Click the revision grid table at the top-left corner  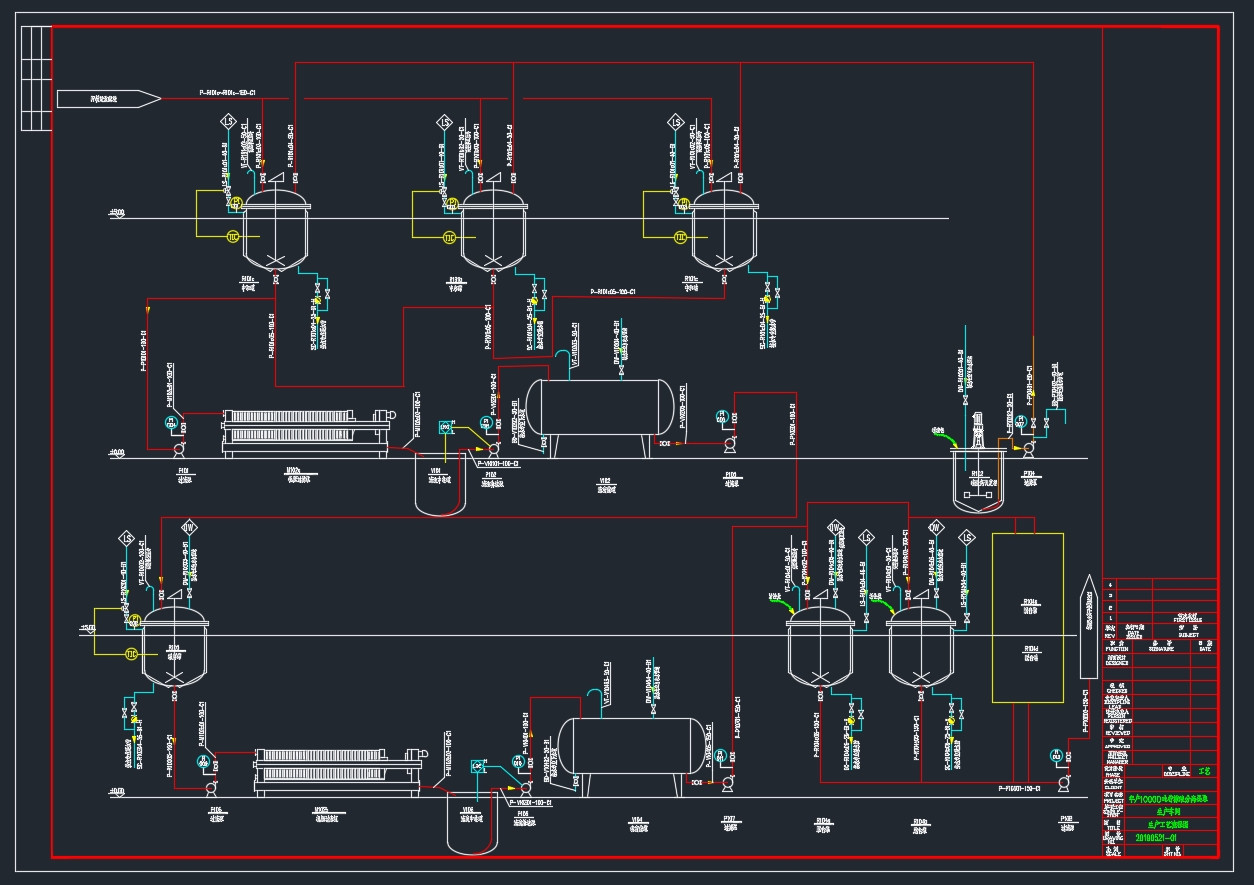tap(36, 78)
